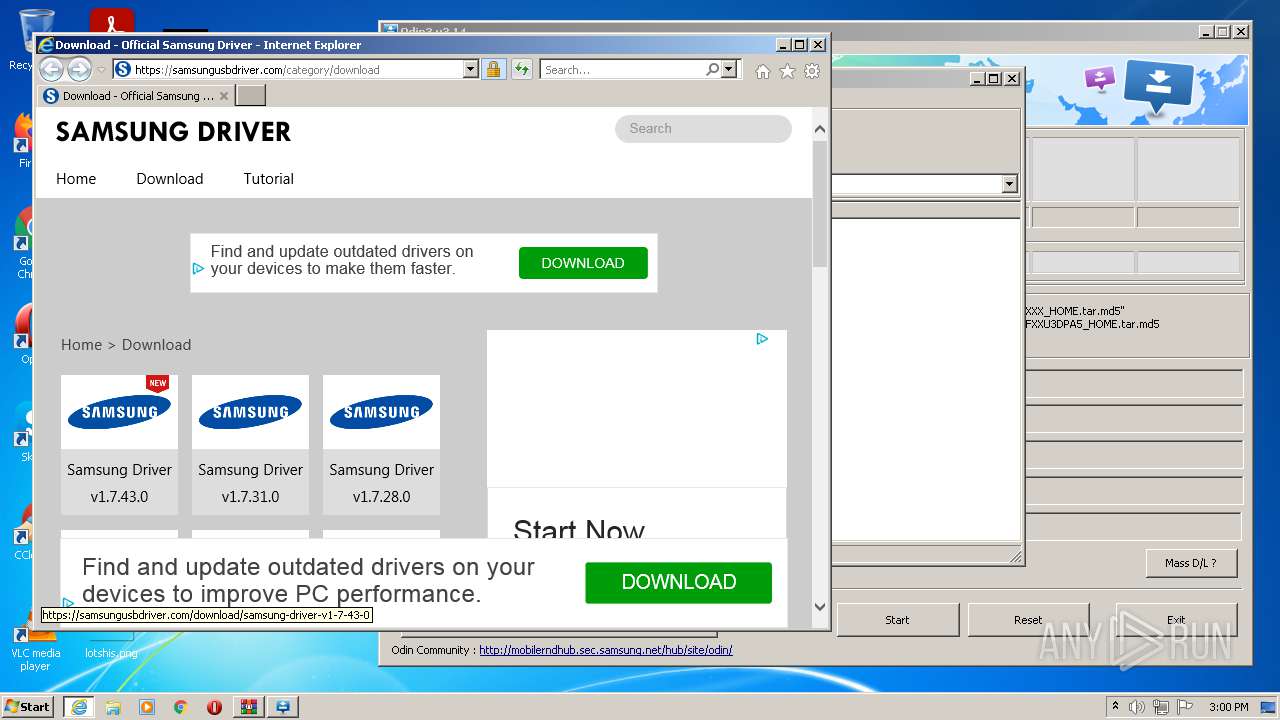Click the Home breadcrumb link
1280x720 pixels.
tap(81, 345)
